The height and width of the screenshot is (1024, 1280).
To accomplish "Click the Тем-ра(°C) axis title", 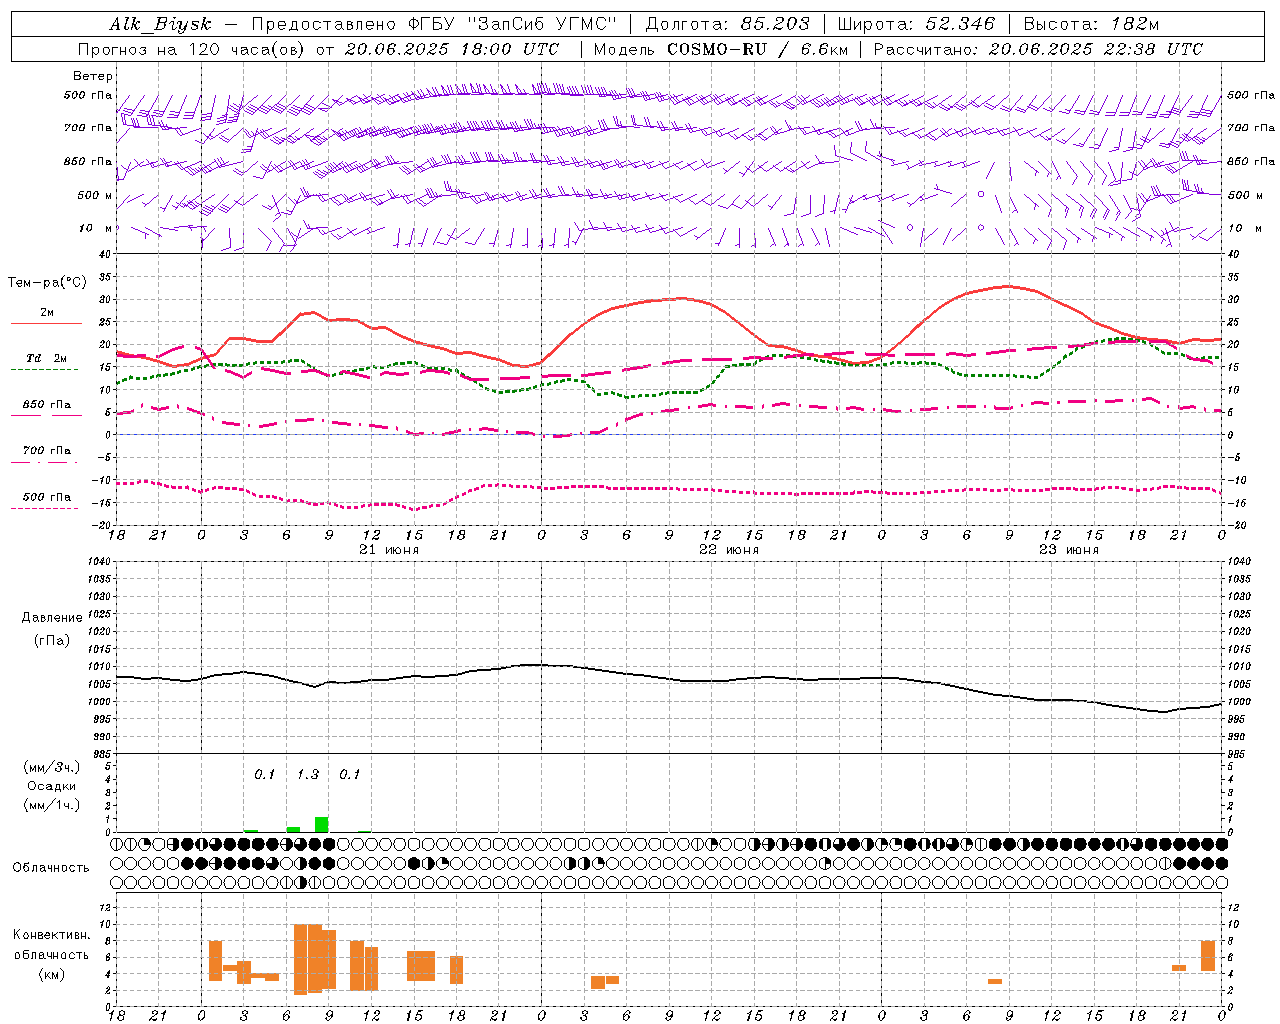I will pos(47,283).
